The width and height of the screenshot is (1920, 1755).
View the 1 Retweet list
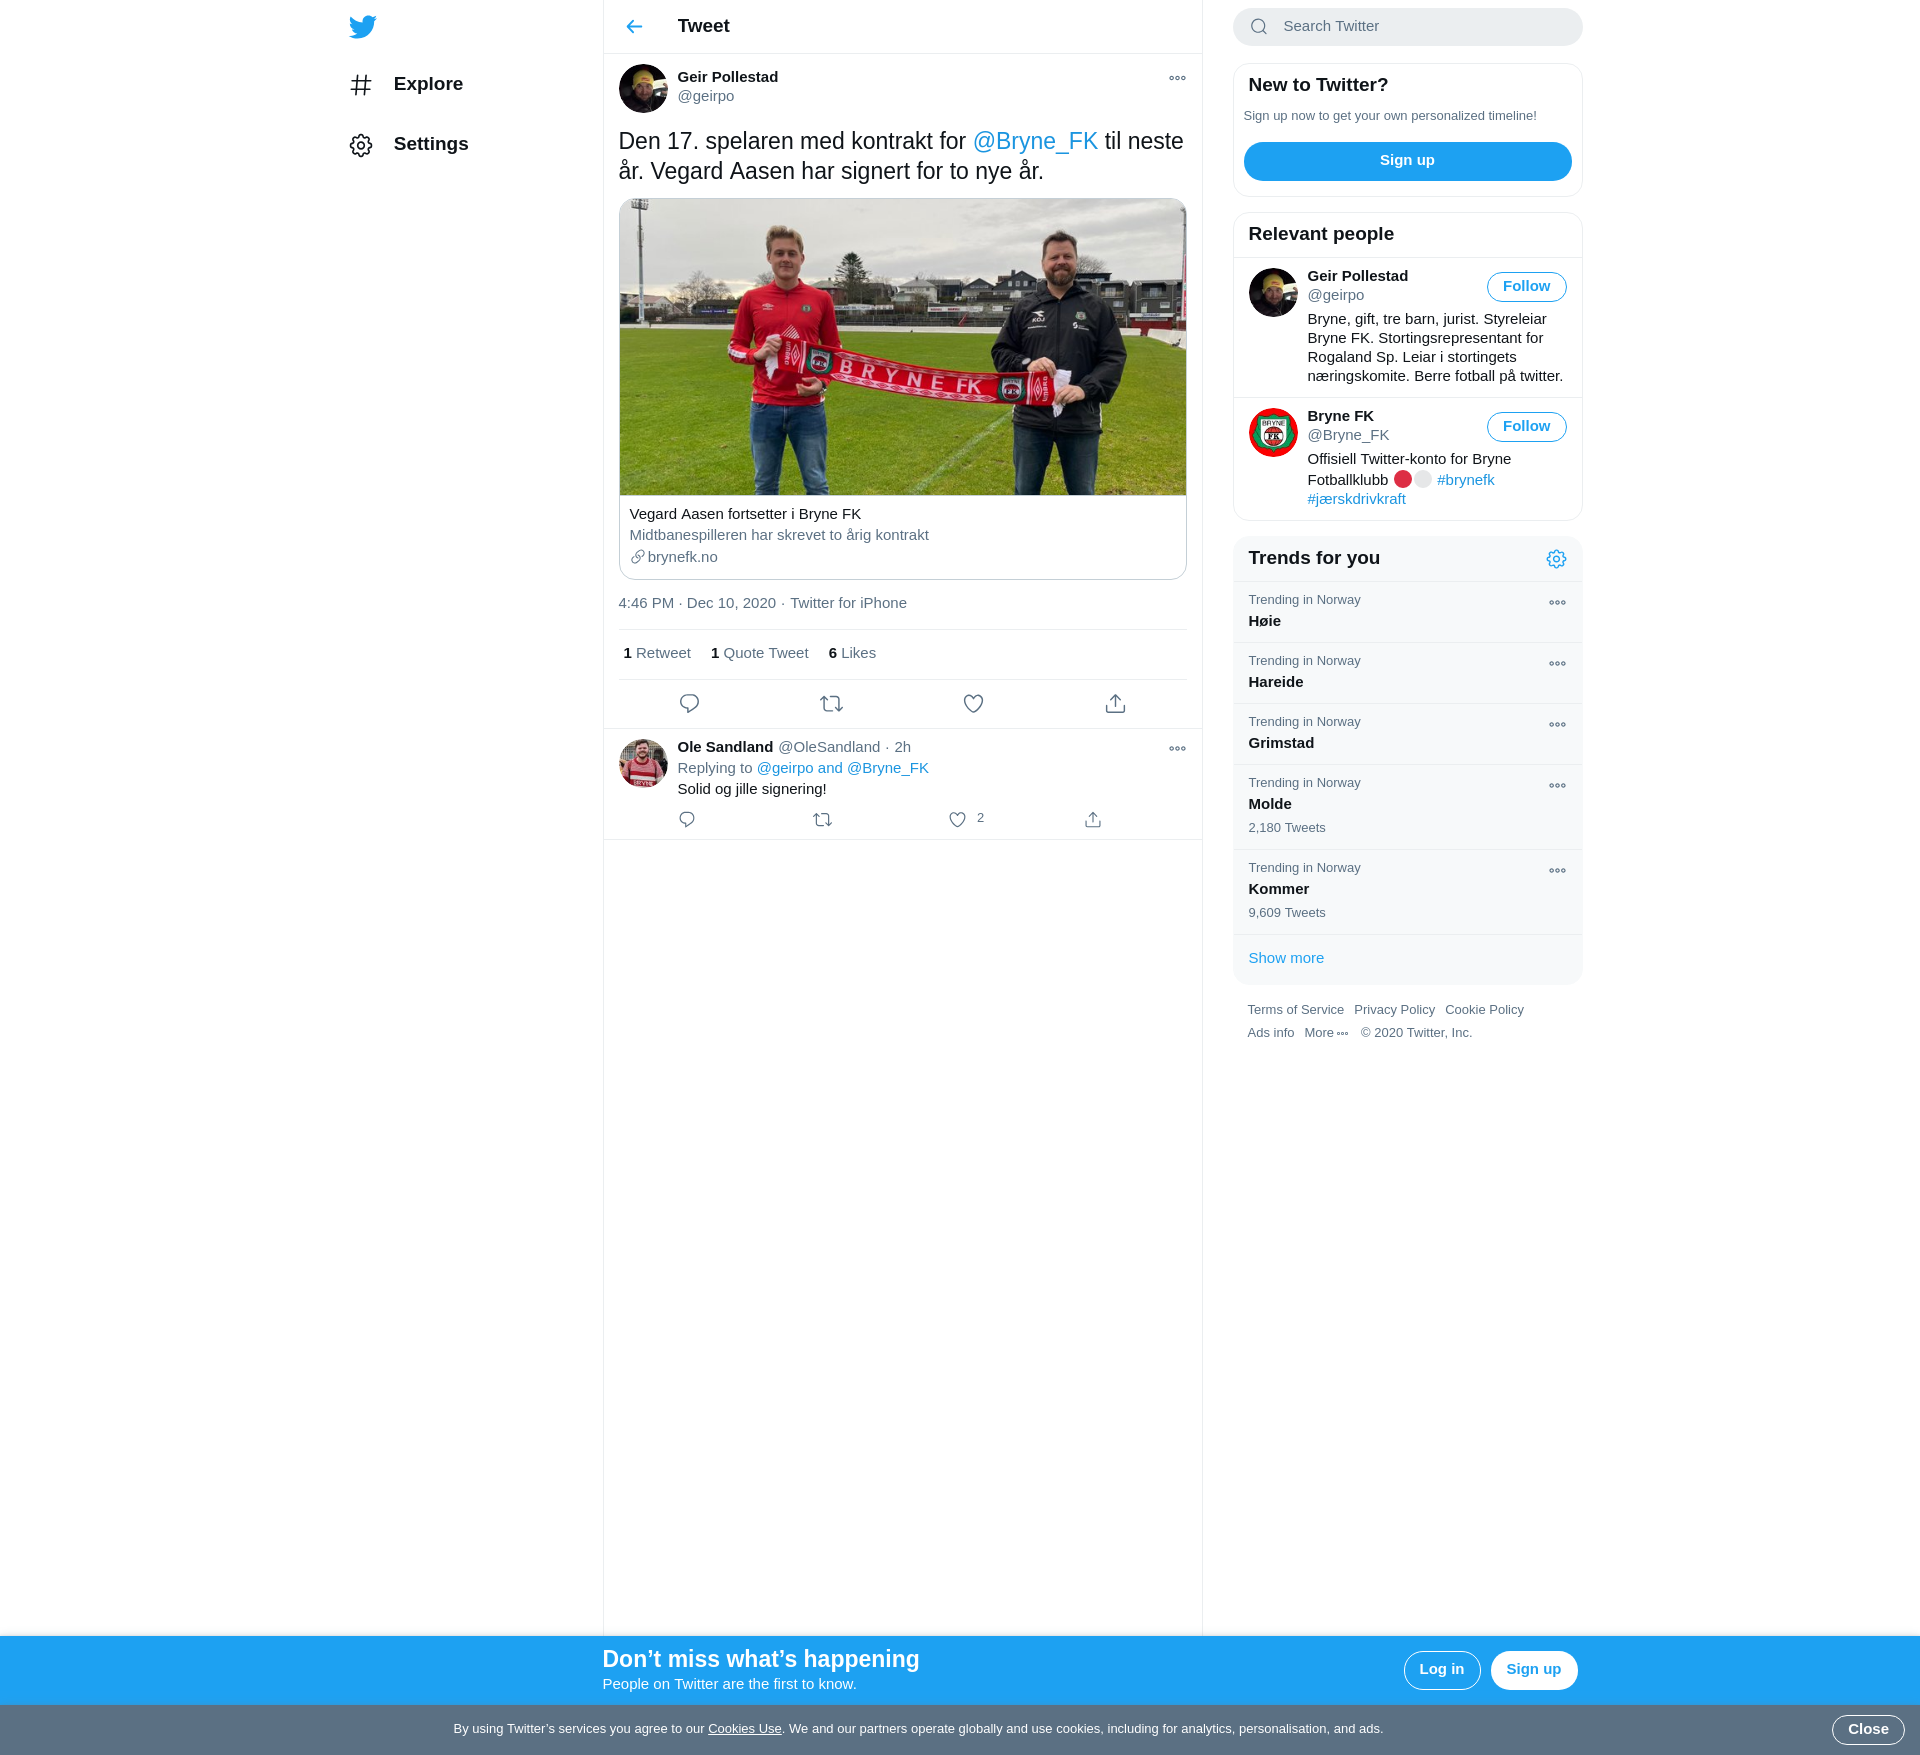[x=657, y=653]
